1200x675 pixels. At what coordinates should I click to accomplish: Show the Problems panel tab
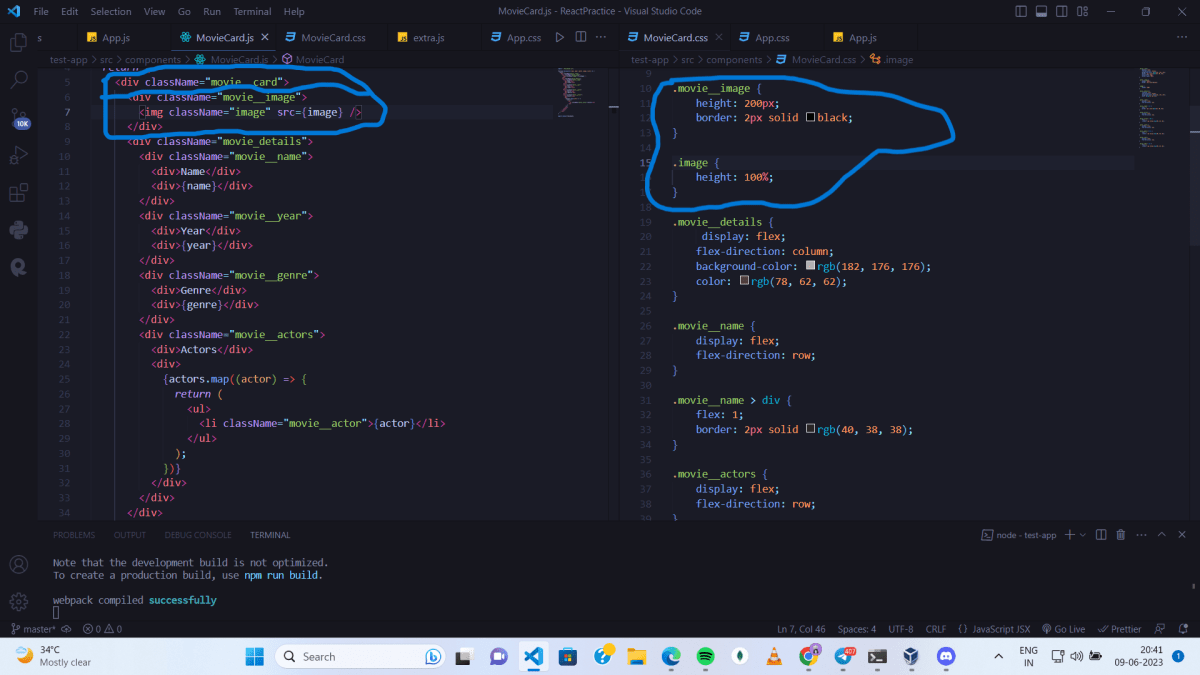pyautogui.click(x=74, y=535)
